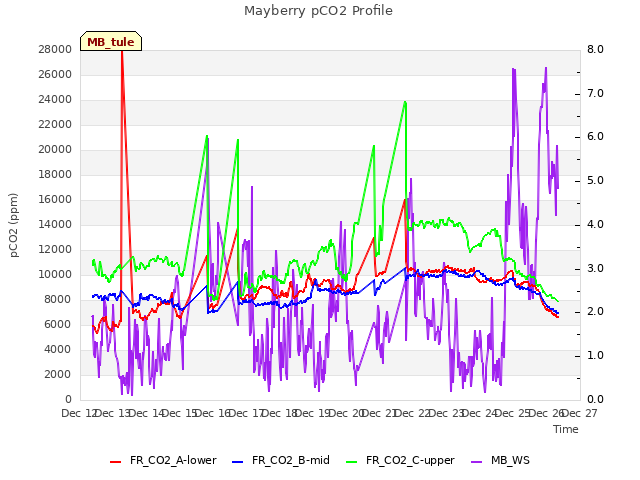The width and height of the screenshot is (640, 480).
Task: Click the 8.0 right axis tick label
Action: pos(595,49)
